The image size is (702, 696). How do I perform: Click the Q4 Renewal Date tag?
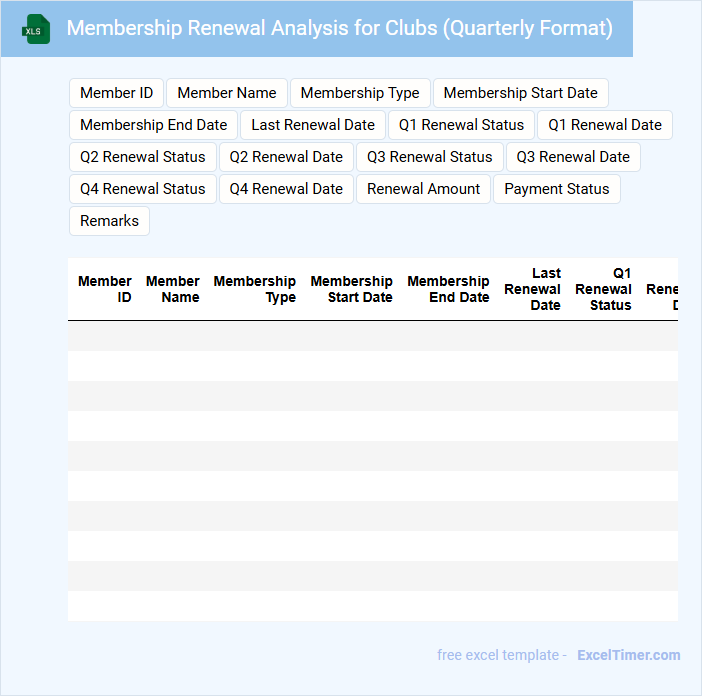[286, 189]
